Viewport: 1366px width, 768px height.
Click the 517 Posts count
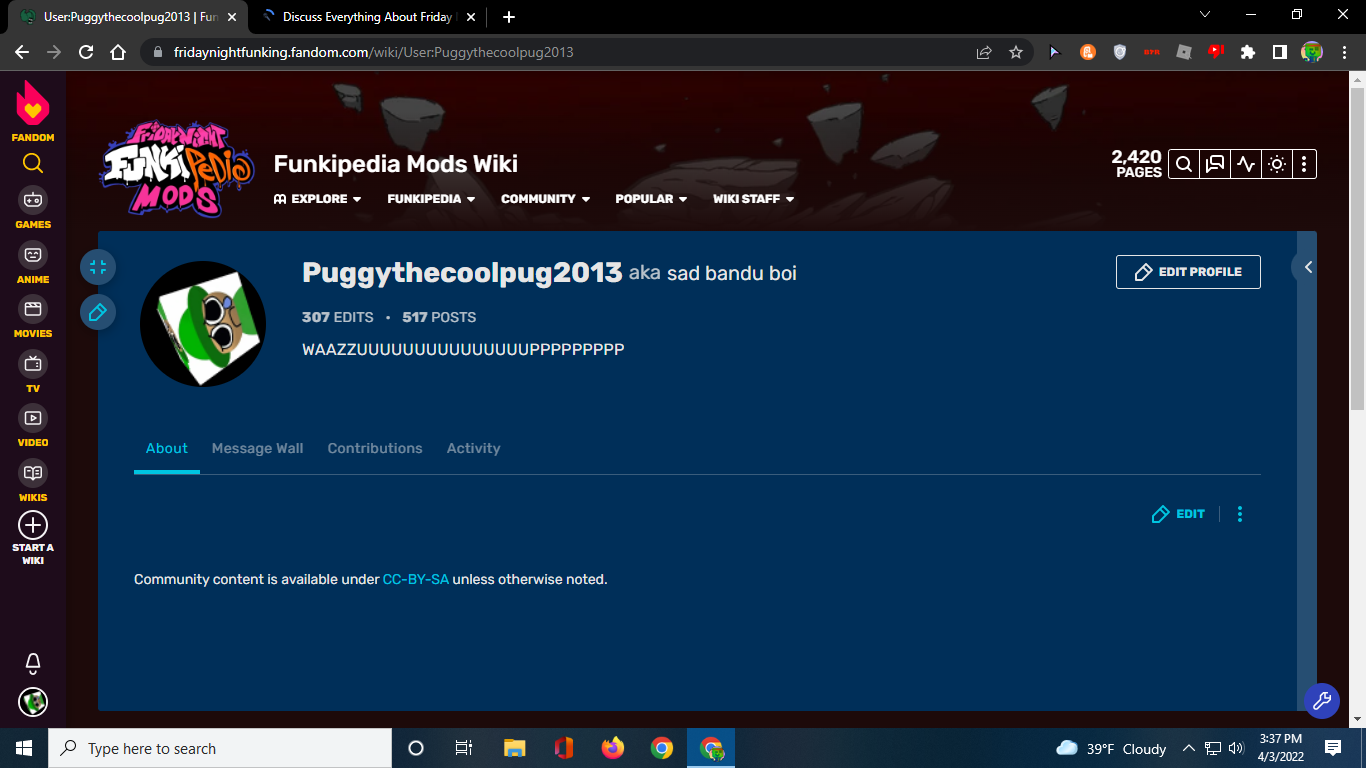439,317
